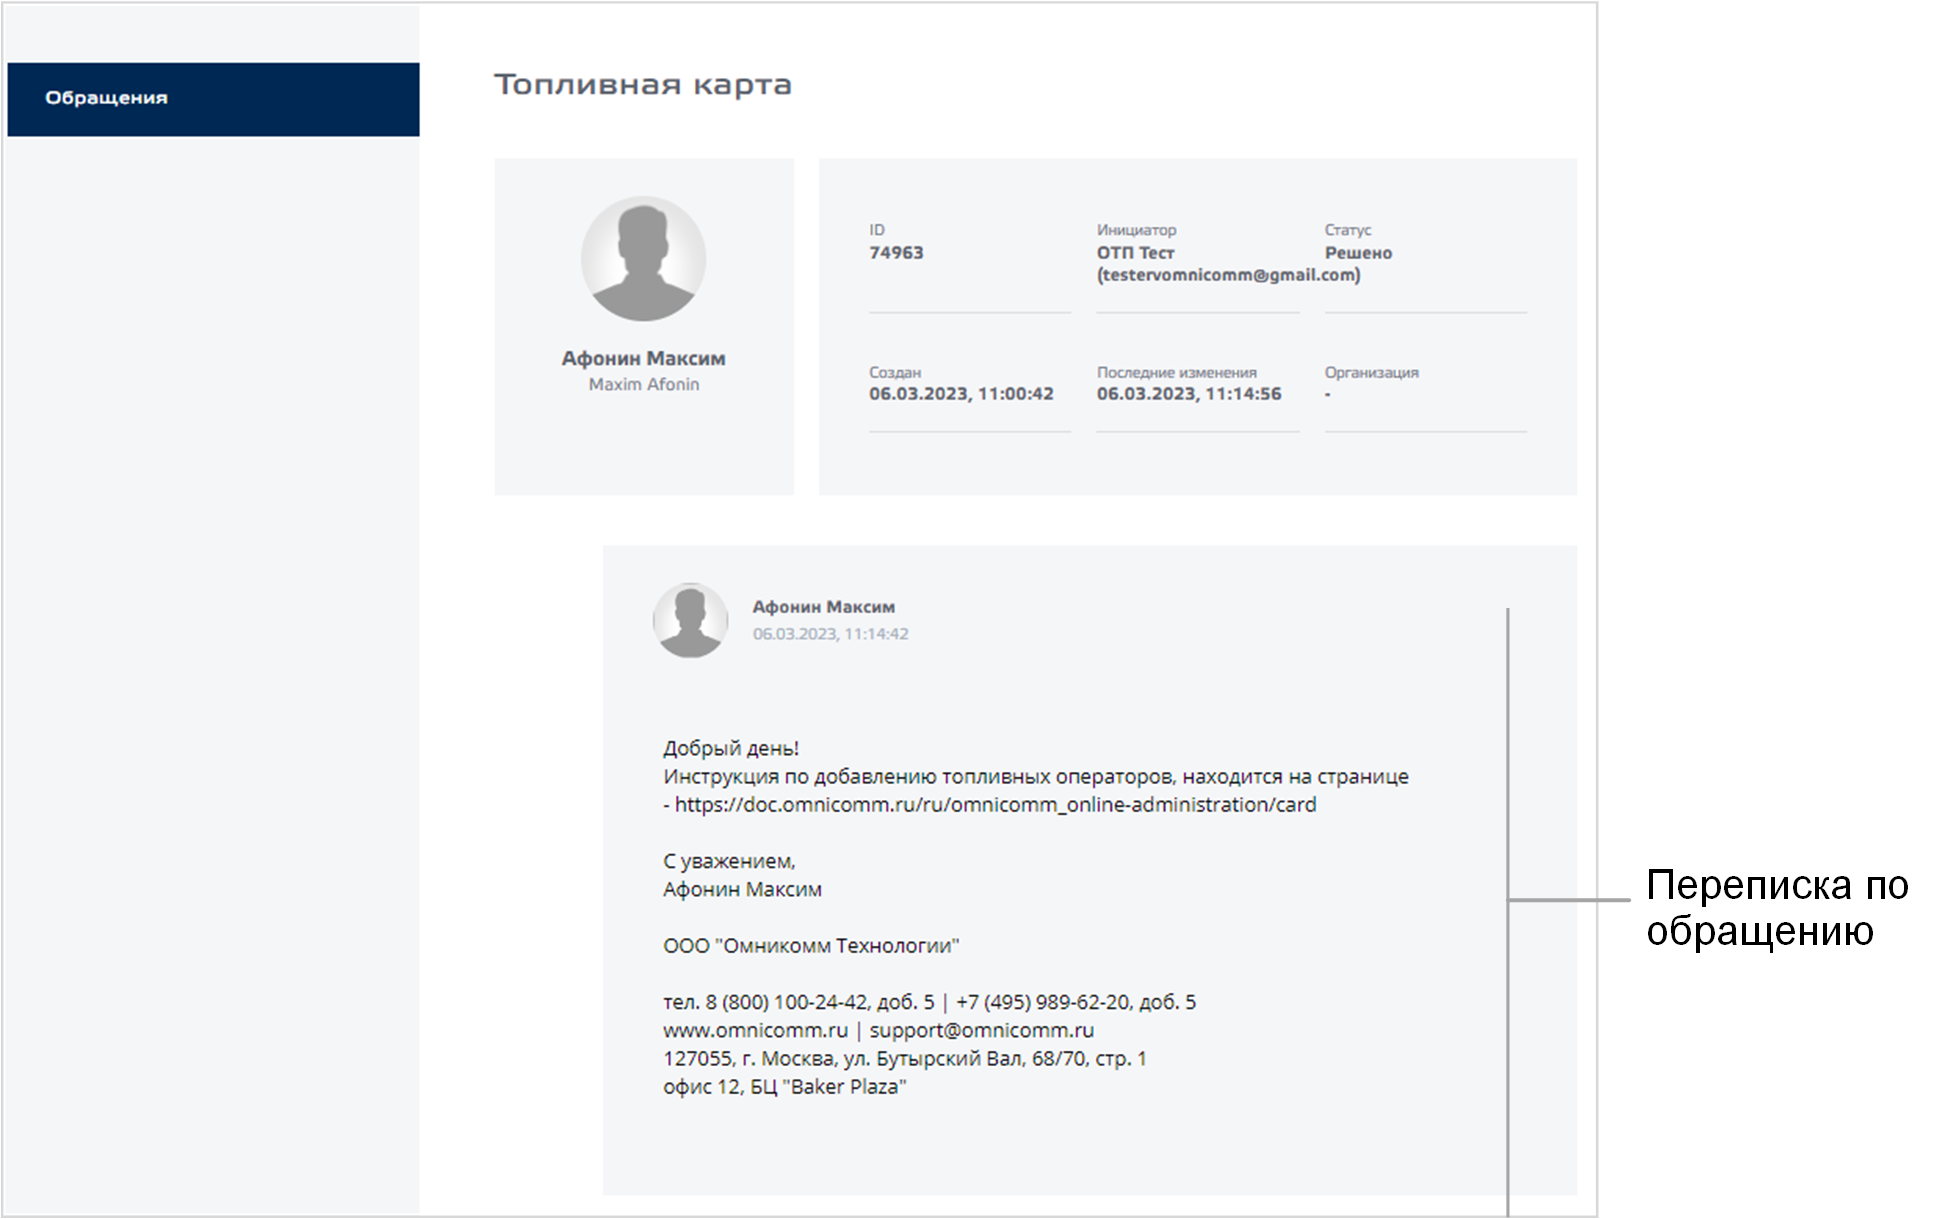Click the Последние изменения field label

pos(1177,372)
